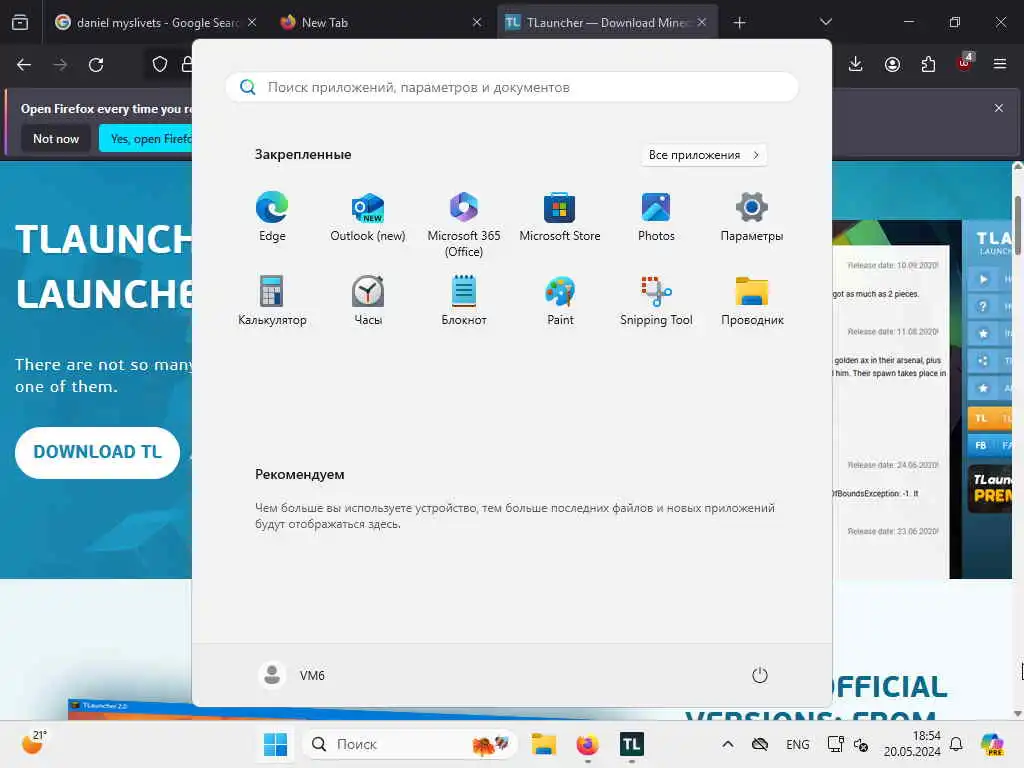1024x768 pixels.
Task: Open Параметры settings gear
Action: point(752,217)
